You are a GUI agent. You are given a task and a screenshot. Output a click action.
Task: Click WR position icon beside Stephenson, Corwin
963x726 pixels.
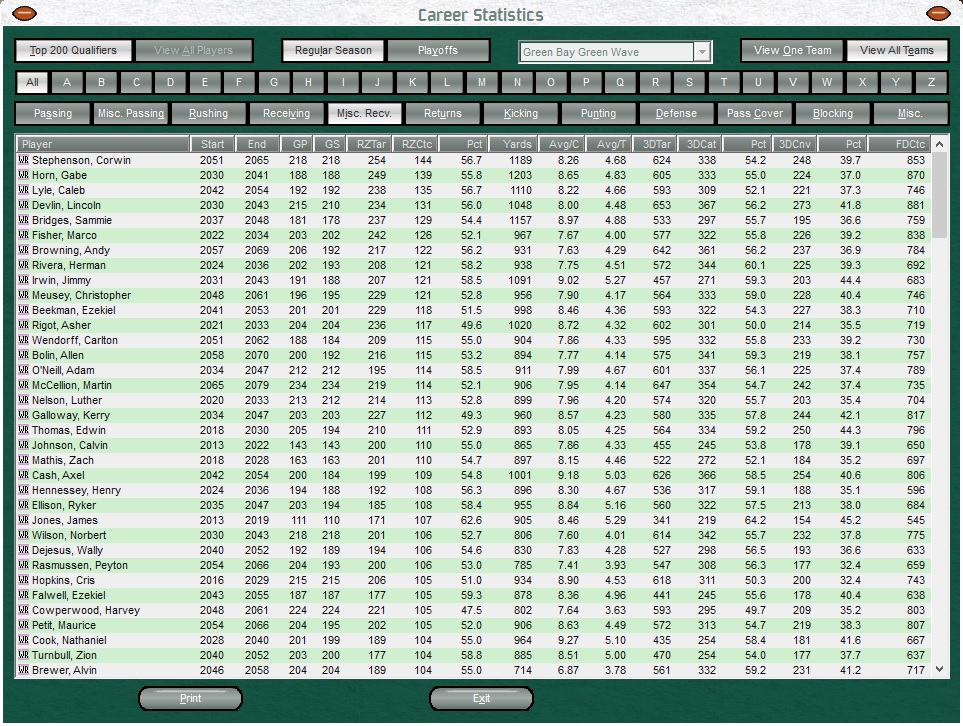click(24, 160)
